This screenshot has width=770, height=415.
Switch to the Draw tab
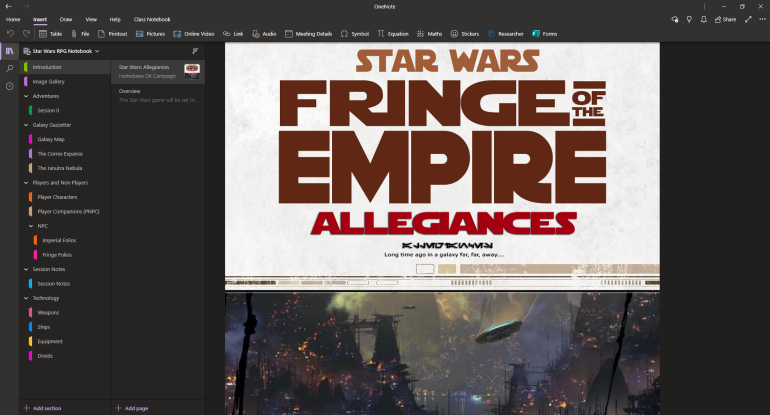tap(66, 19)
